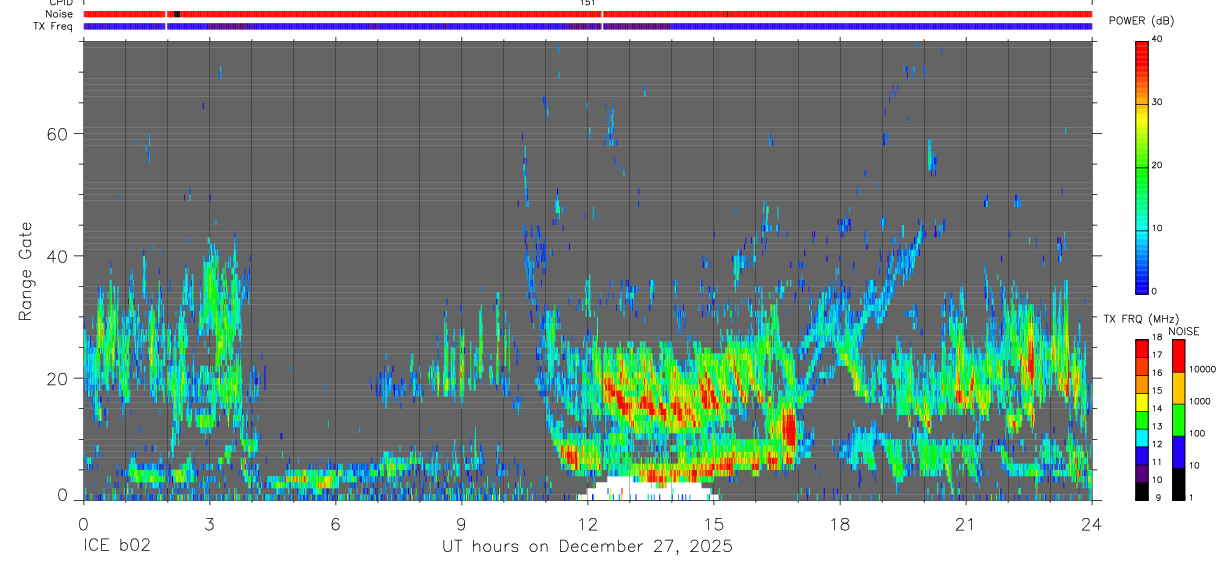Image resolution: width=1228 pixels, height=567 pixels.
Task: Click the UT hours axis tick label 18
Action: pos(840,523)
